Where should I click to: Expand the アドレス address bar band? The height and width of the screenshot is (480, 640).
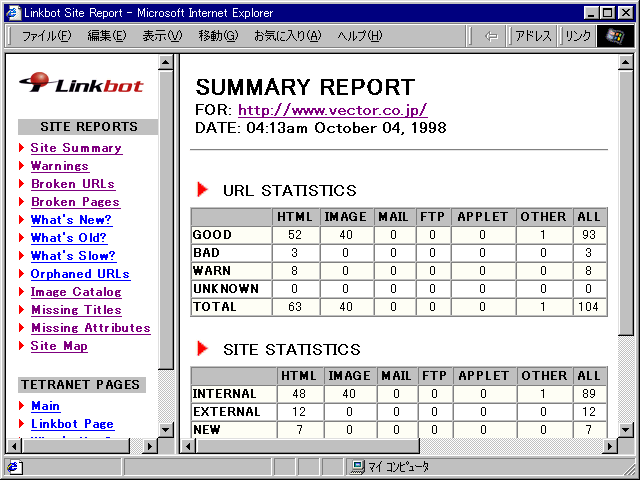pos(533,36)
